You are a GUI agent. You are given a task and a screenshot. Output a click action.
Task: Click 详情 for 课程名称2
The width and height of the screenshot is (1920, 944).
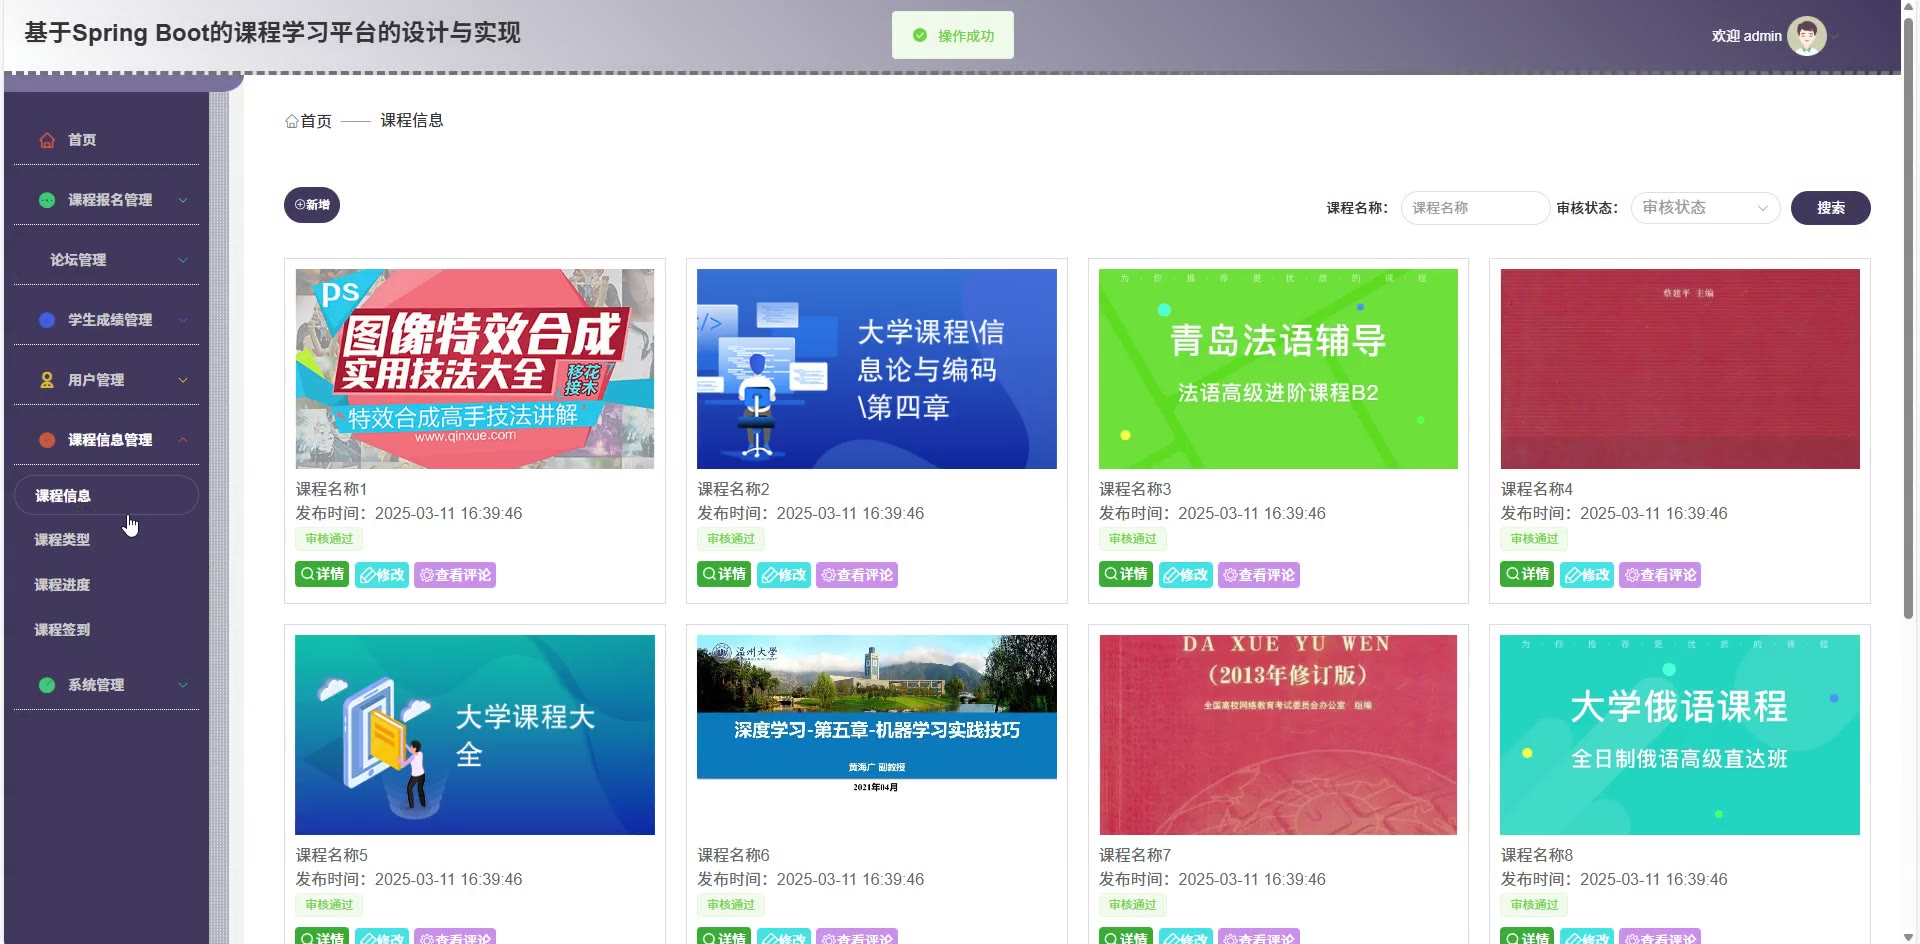pyautogui.click(x=724, y=574)
